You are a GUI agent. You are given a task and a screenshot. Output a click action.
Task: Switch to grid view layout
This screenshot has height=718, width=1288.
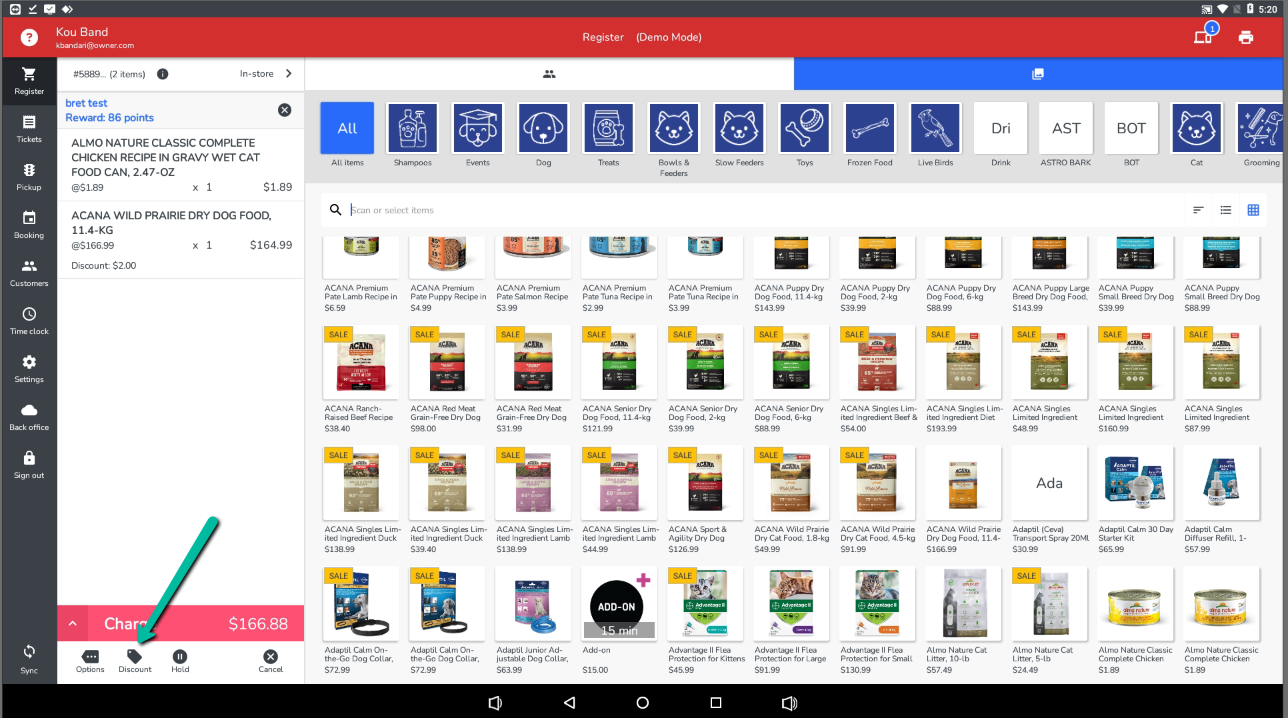1252,210
